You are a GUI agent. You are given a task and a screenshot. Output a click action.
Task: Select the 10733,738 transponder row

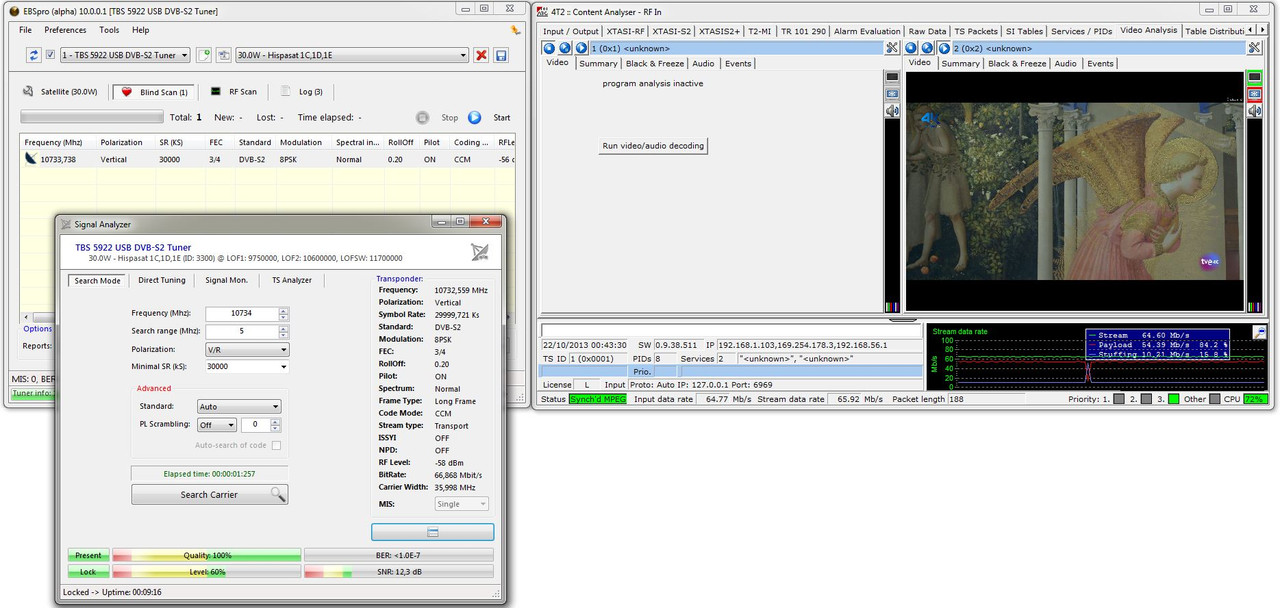(x=268, y=159)
